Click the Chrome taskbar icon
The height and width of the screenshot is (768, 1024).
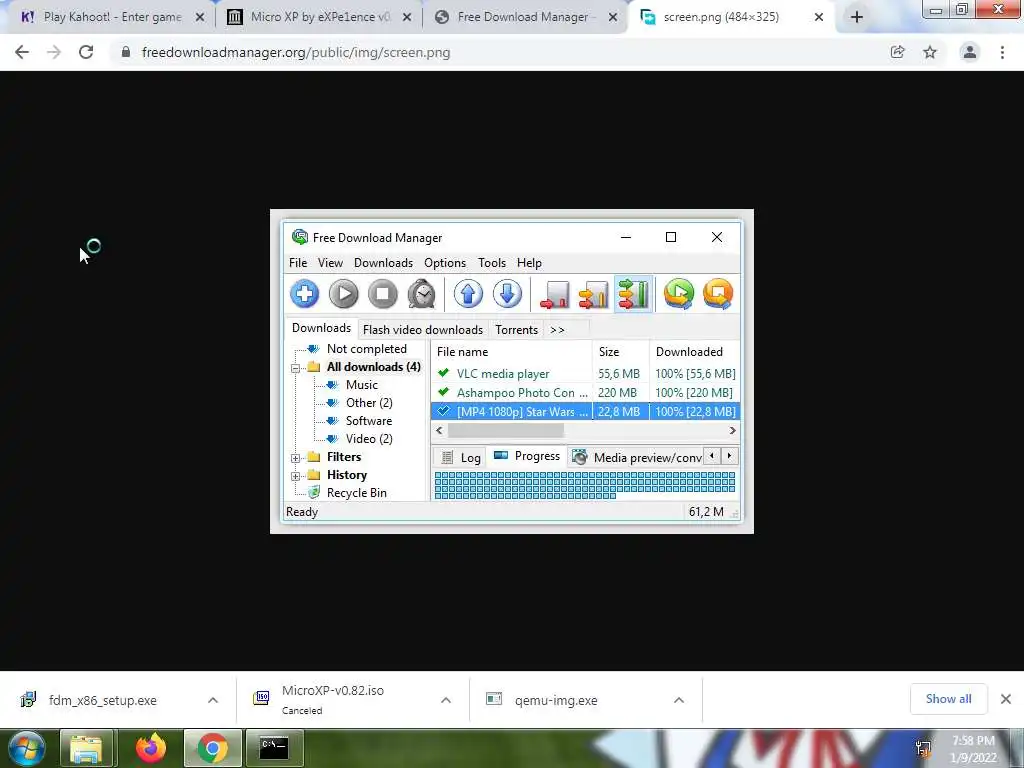tap(212, 748)
